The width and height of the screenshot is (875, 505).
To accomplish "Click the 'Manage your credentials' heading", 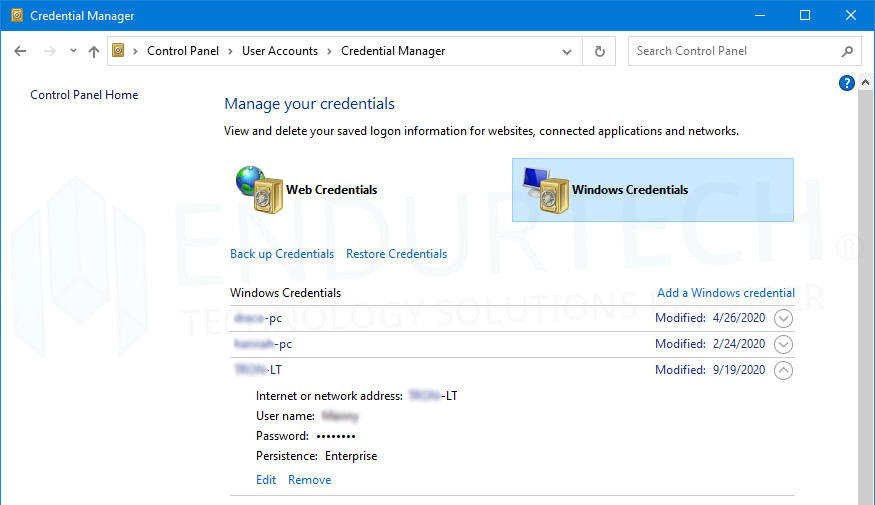I will point(309,104).
